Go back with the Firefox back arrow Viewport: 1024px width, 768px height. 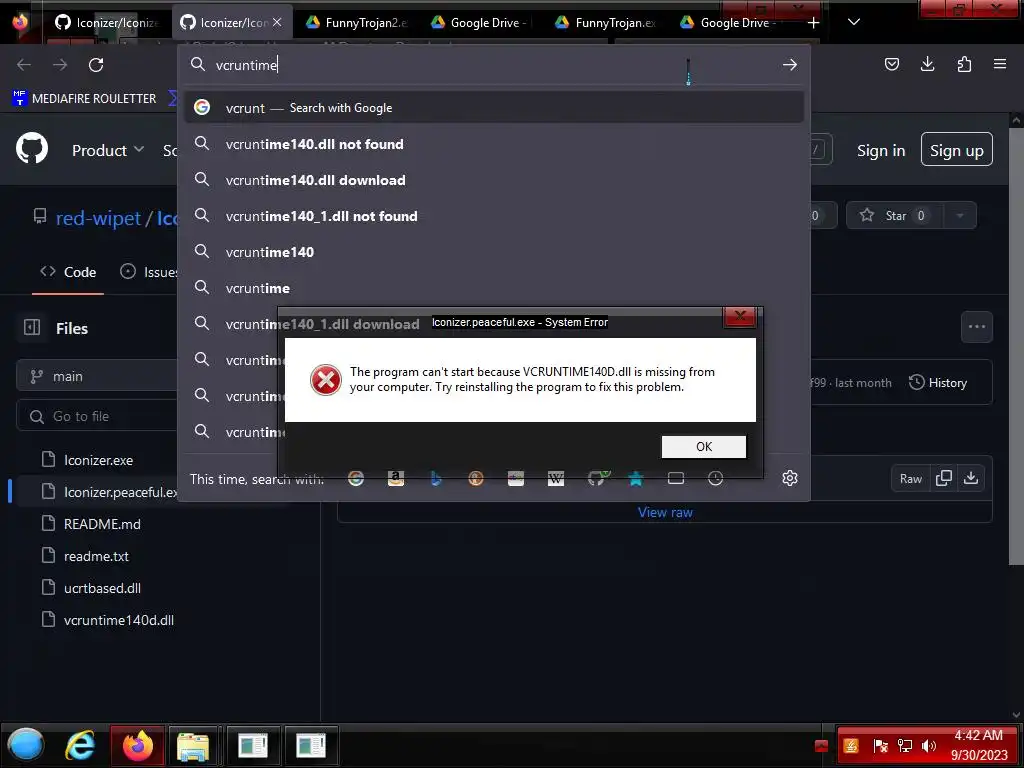point(24,65)
